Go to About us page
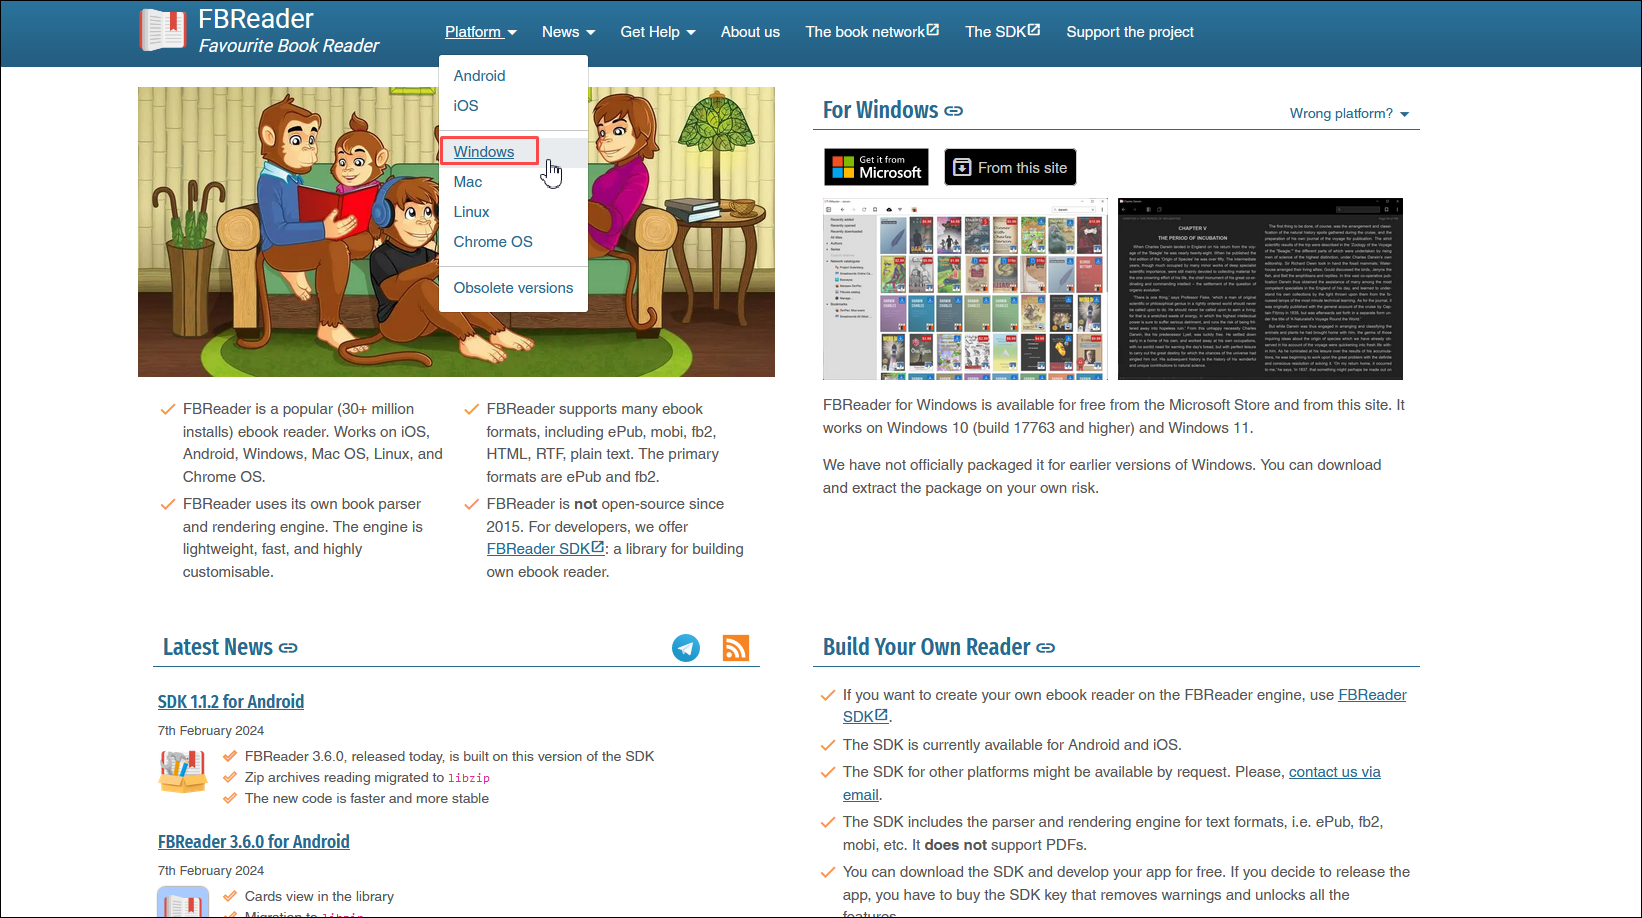This screenshot has width=1642, height=918. [x=750, y=32]
